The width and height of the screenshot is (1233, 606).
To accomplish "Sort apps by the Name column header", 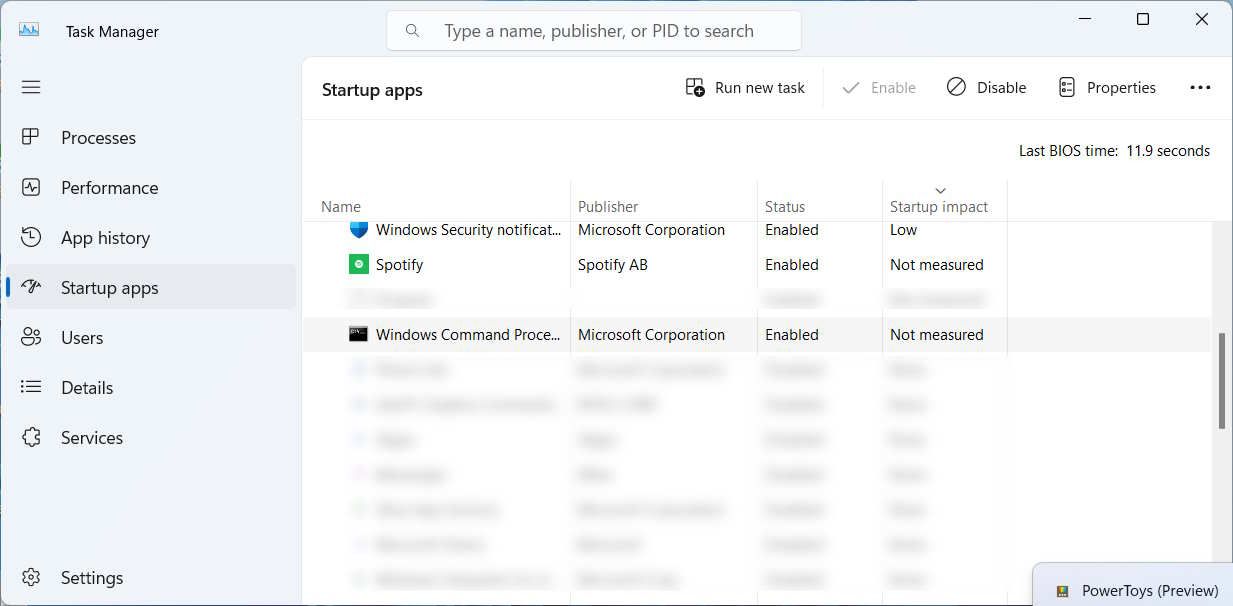I will 340,206.
